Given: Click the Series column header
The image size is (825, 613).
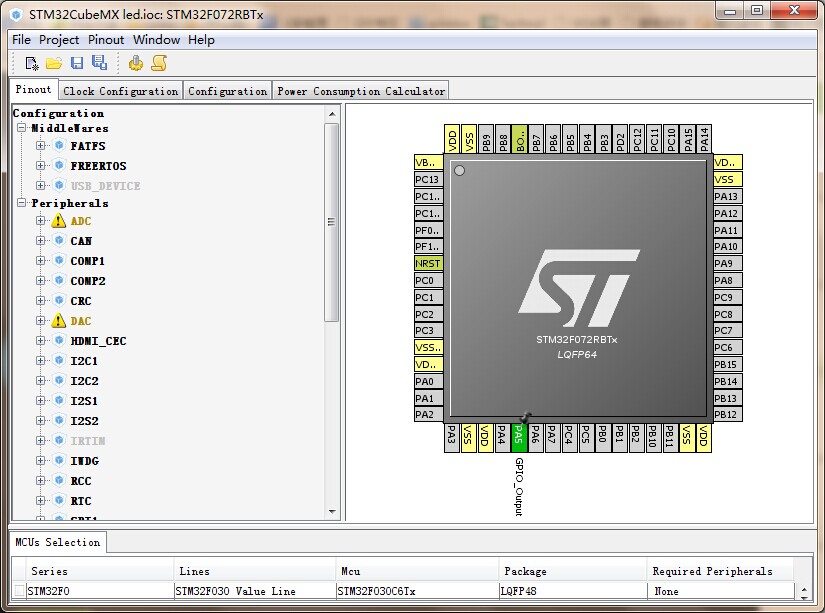Looking at the screenshot, I should [x=99, y=571].
